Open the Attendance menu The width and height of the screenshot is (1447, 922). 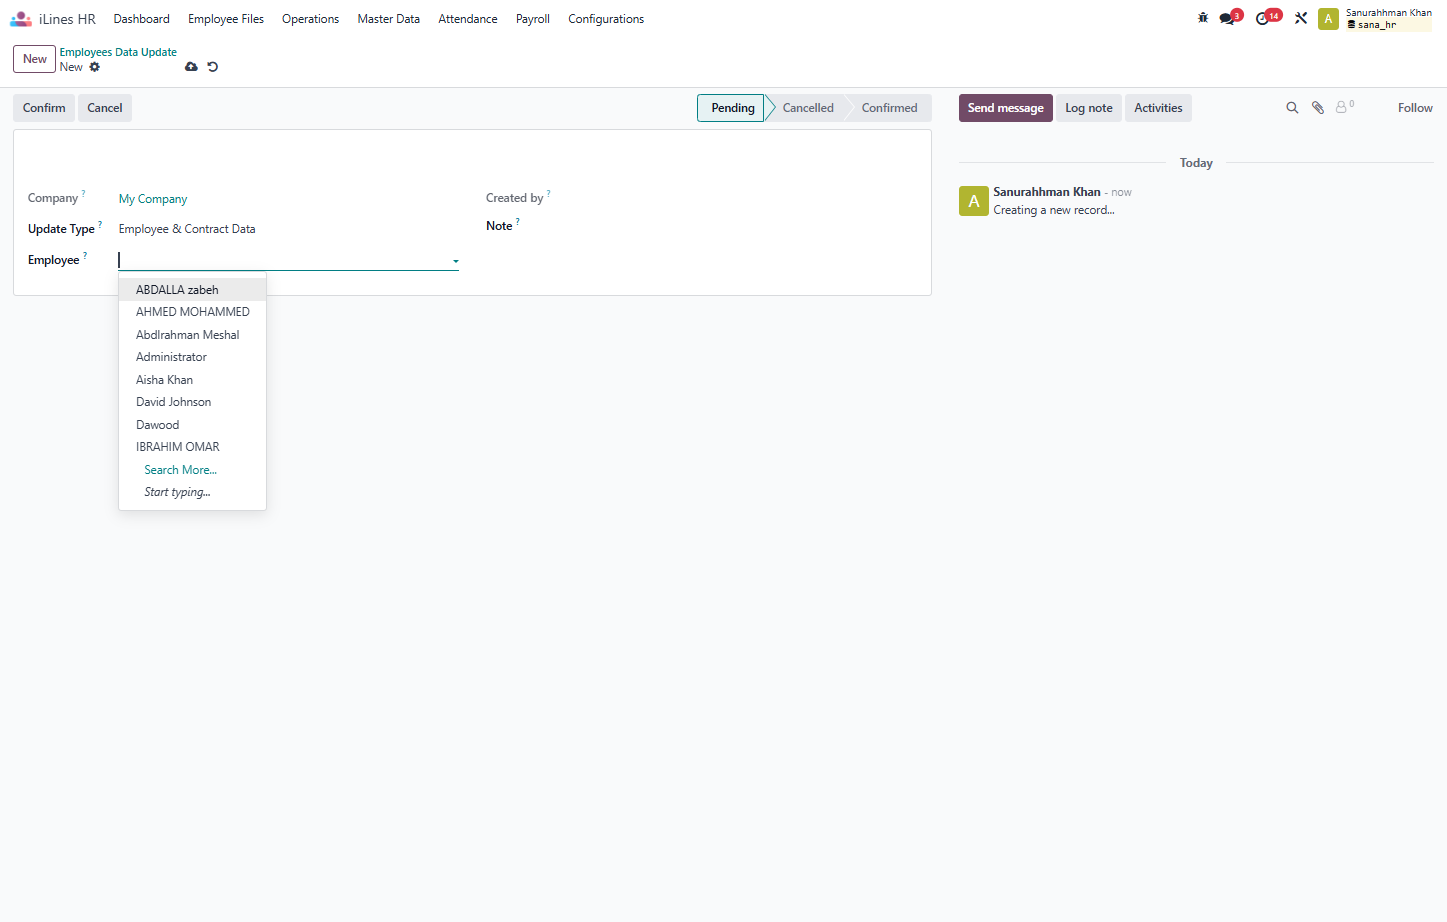click(468, 19)
